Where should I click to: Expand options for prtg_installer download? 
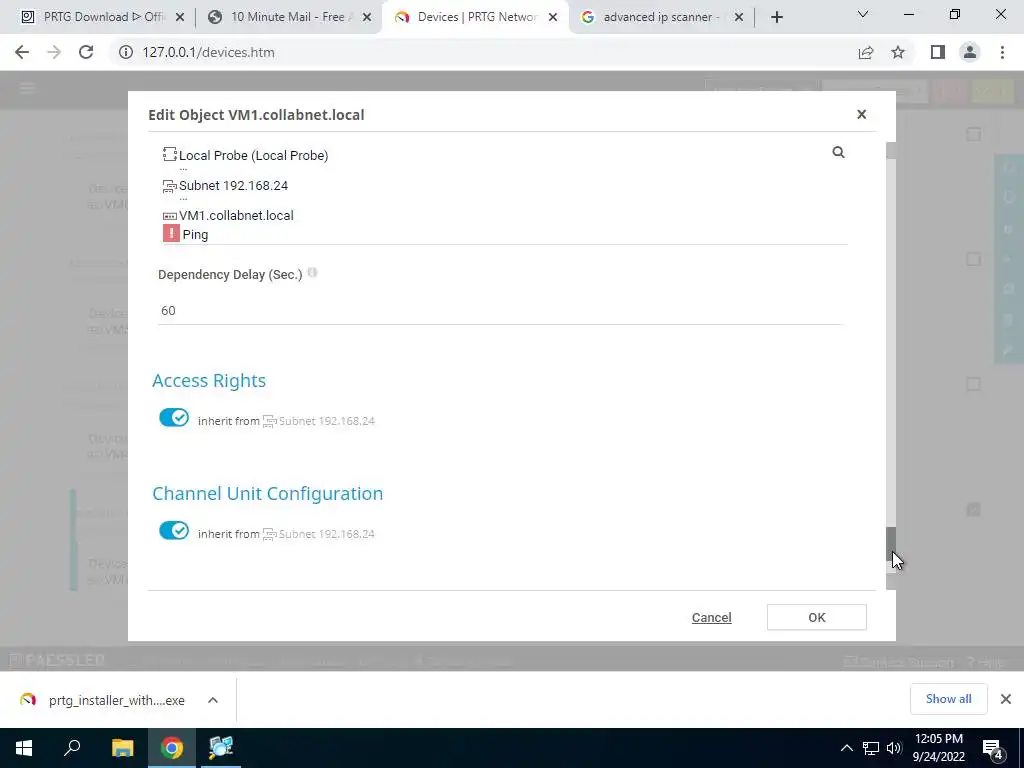[213, 700]
